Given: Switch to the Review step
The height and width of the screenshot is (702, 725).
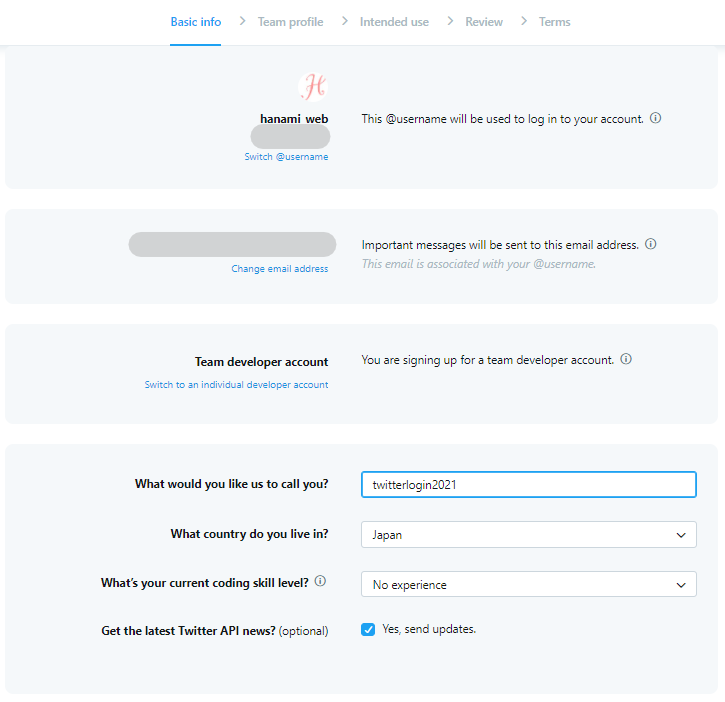Looking at the screenshot, I should (484, 22).
